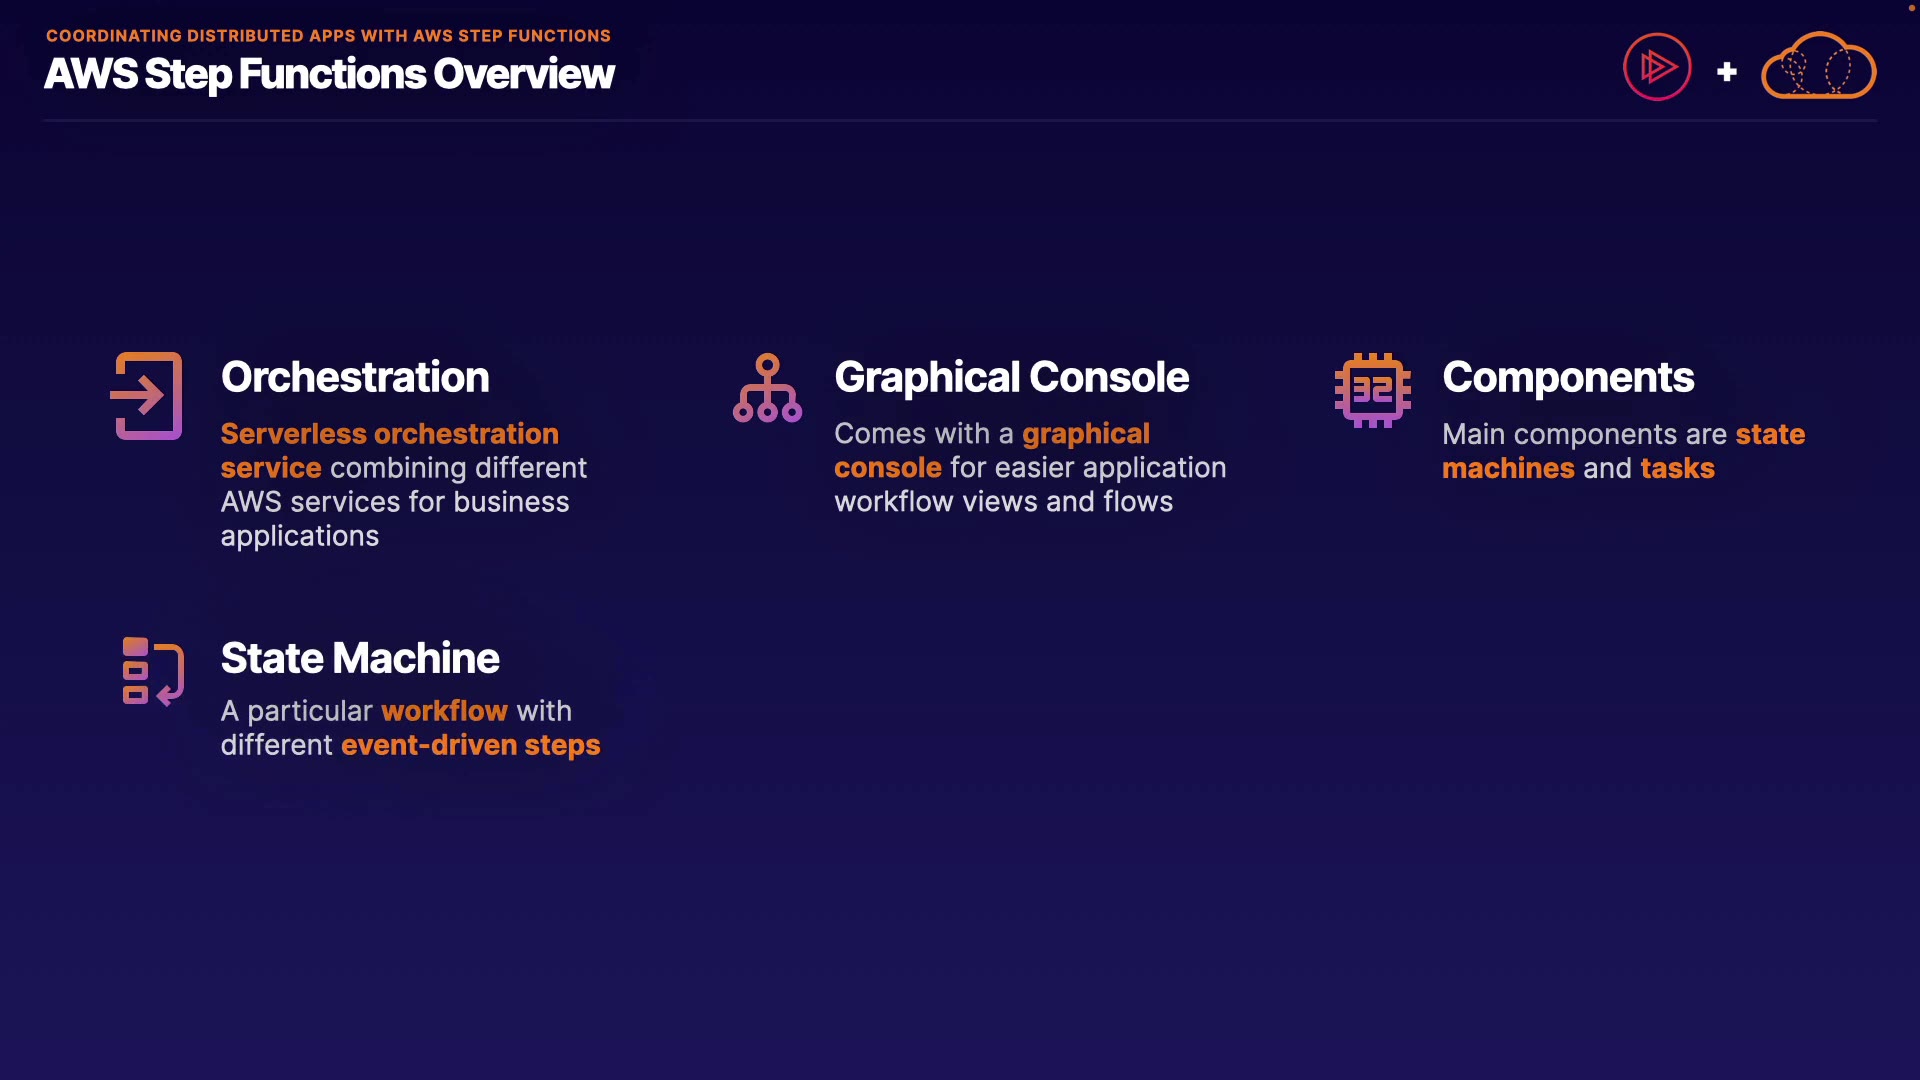Click the orange cloud brain logo
Screen dimensions: 1920x1080
(1818, 67)
